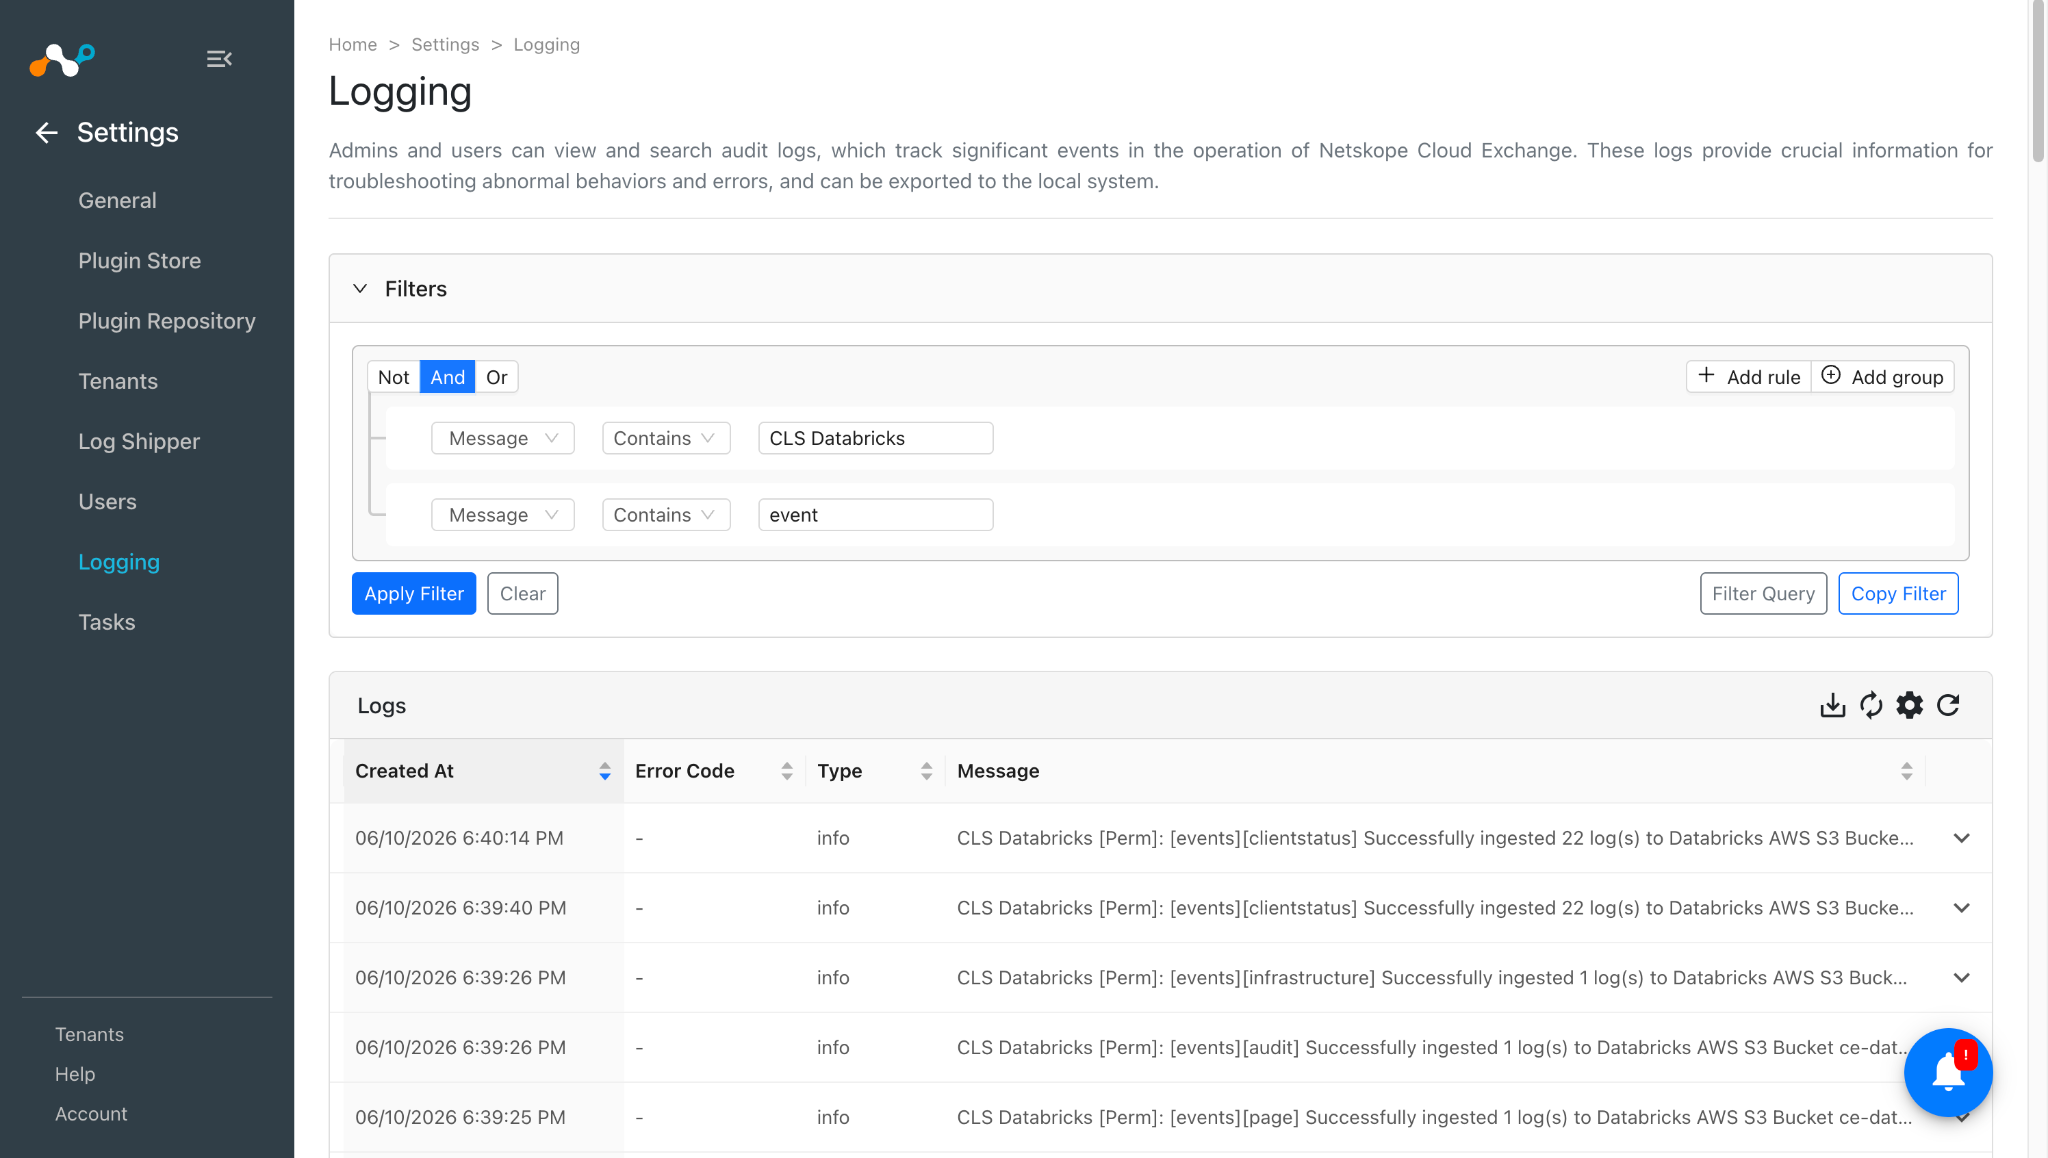Reload logs using the refresh icon
This screenshot has width=2048, height=1158.
coord(1948,706)
